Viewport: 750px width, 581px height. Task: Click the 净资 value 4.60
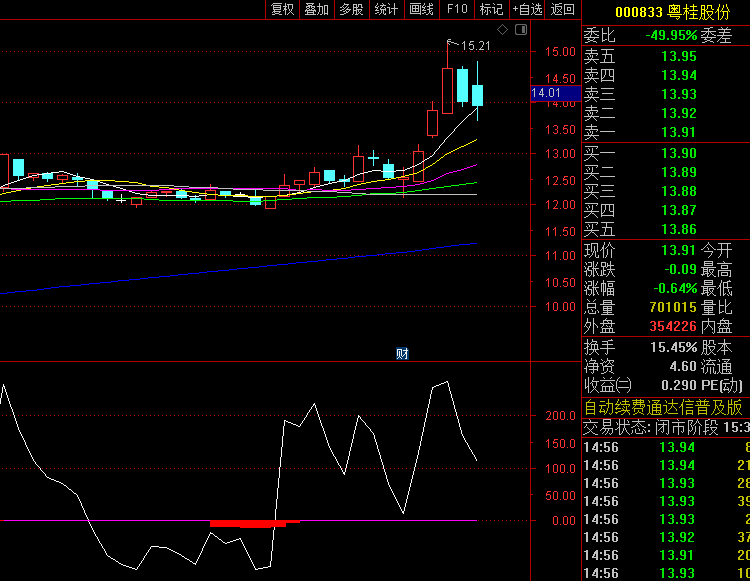(683, 366)
